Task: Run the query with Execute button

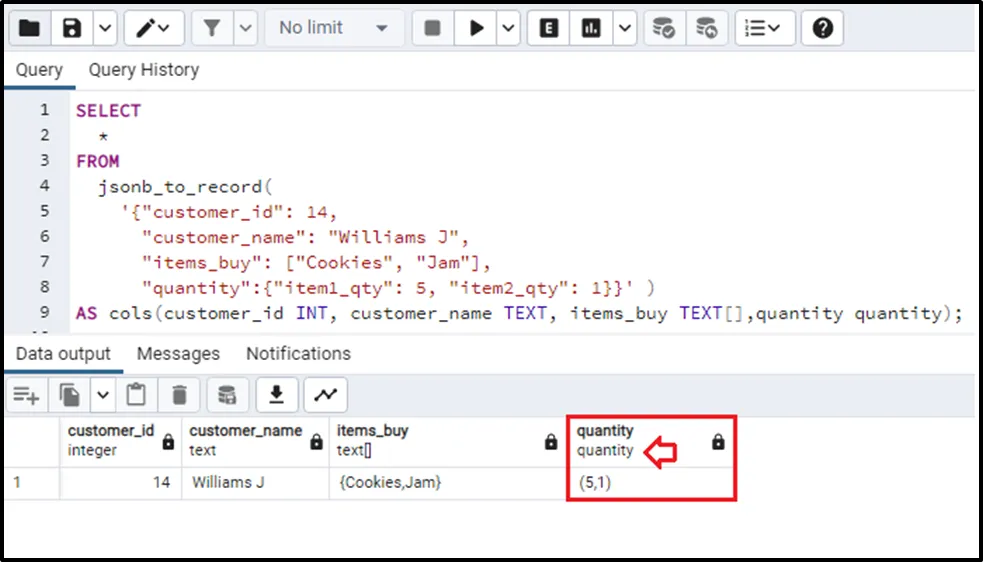Action: point(476,28)
